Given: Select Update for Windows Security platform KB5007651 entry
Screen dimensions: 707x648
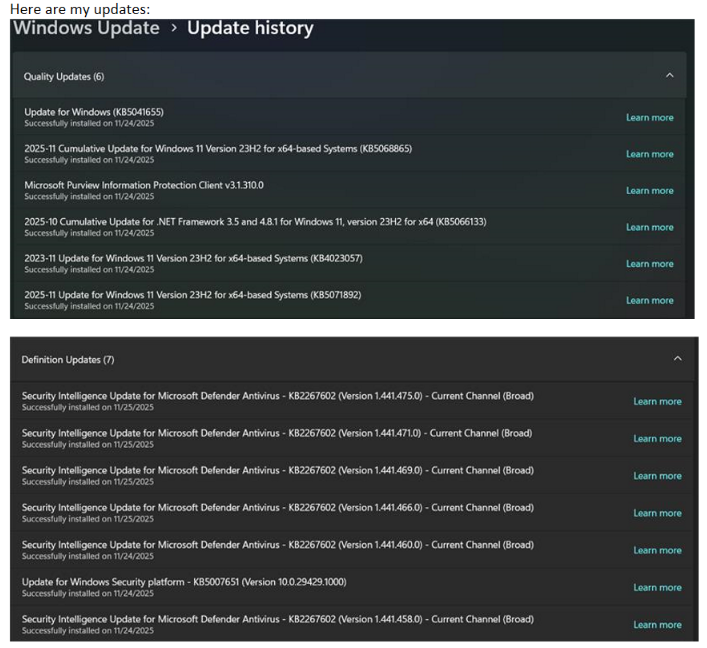Looking at the screenshot, I should click(x=352, y=587).
